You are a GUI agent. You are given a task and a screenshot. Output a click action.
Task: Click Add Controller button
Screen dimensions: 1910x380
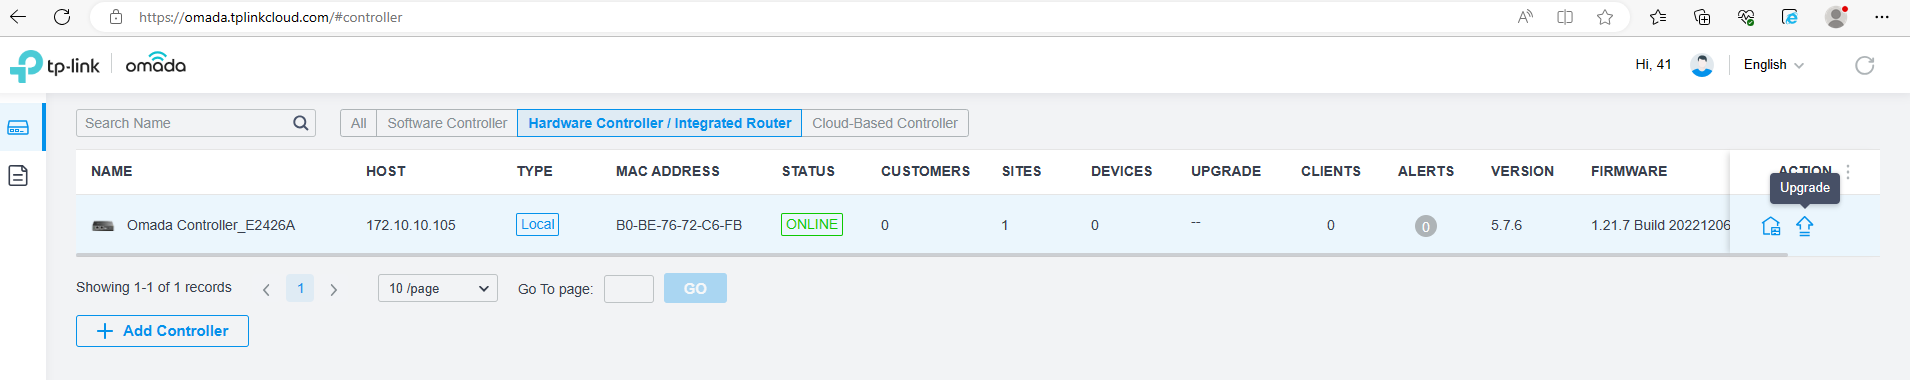point(162,331)
